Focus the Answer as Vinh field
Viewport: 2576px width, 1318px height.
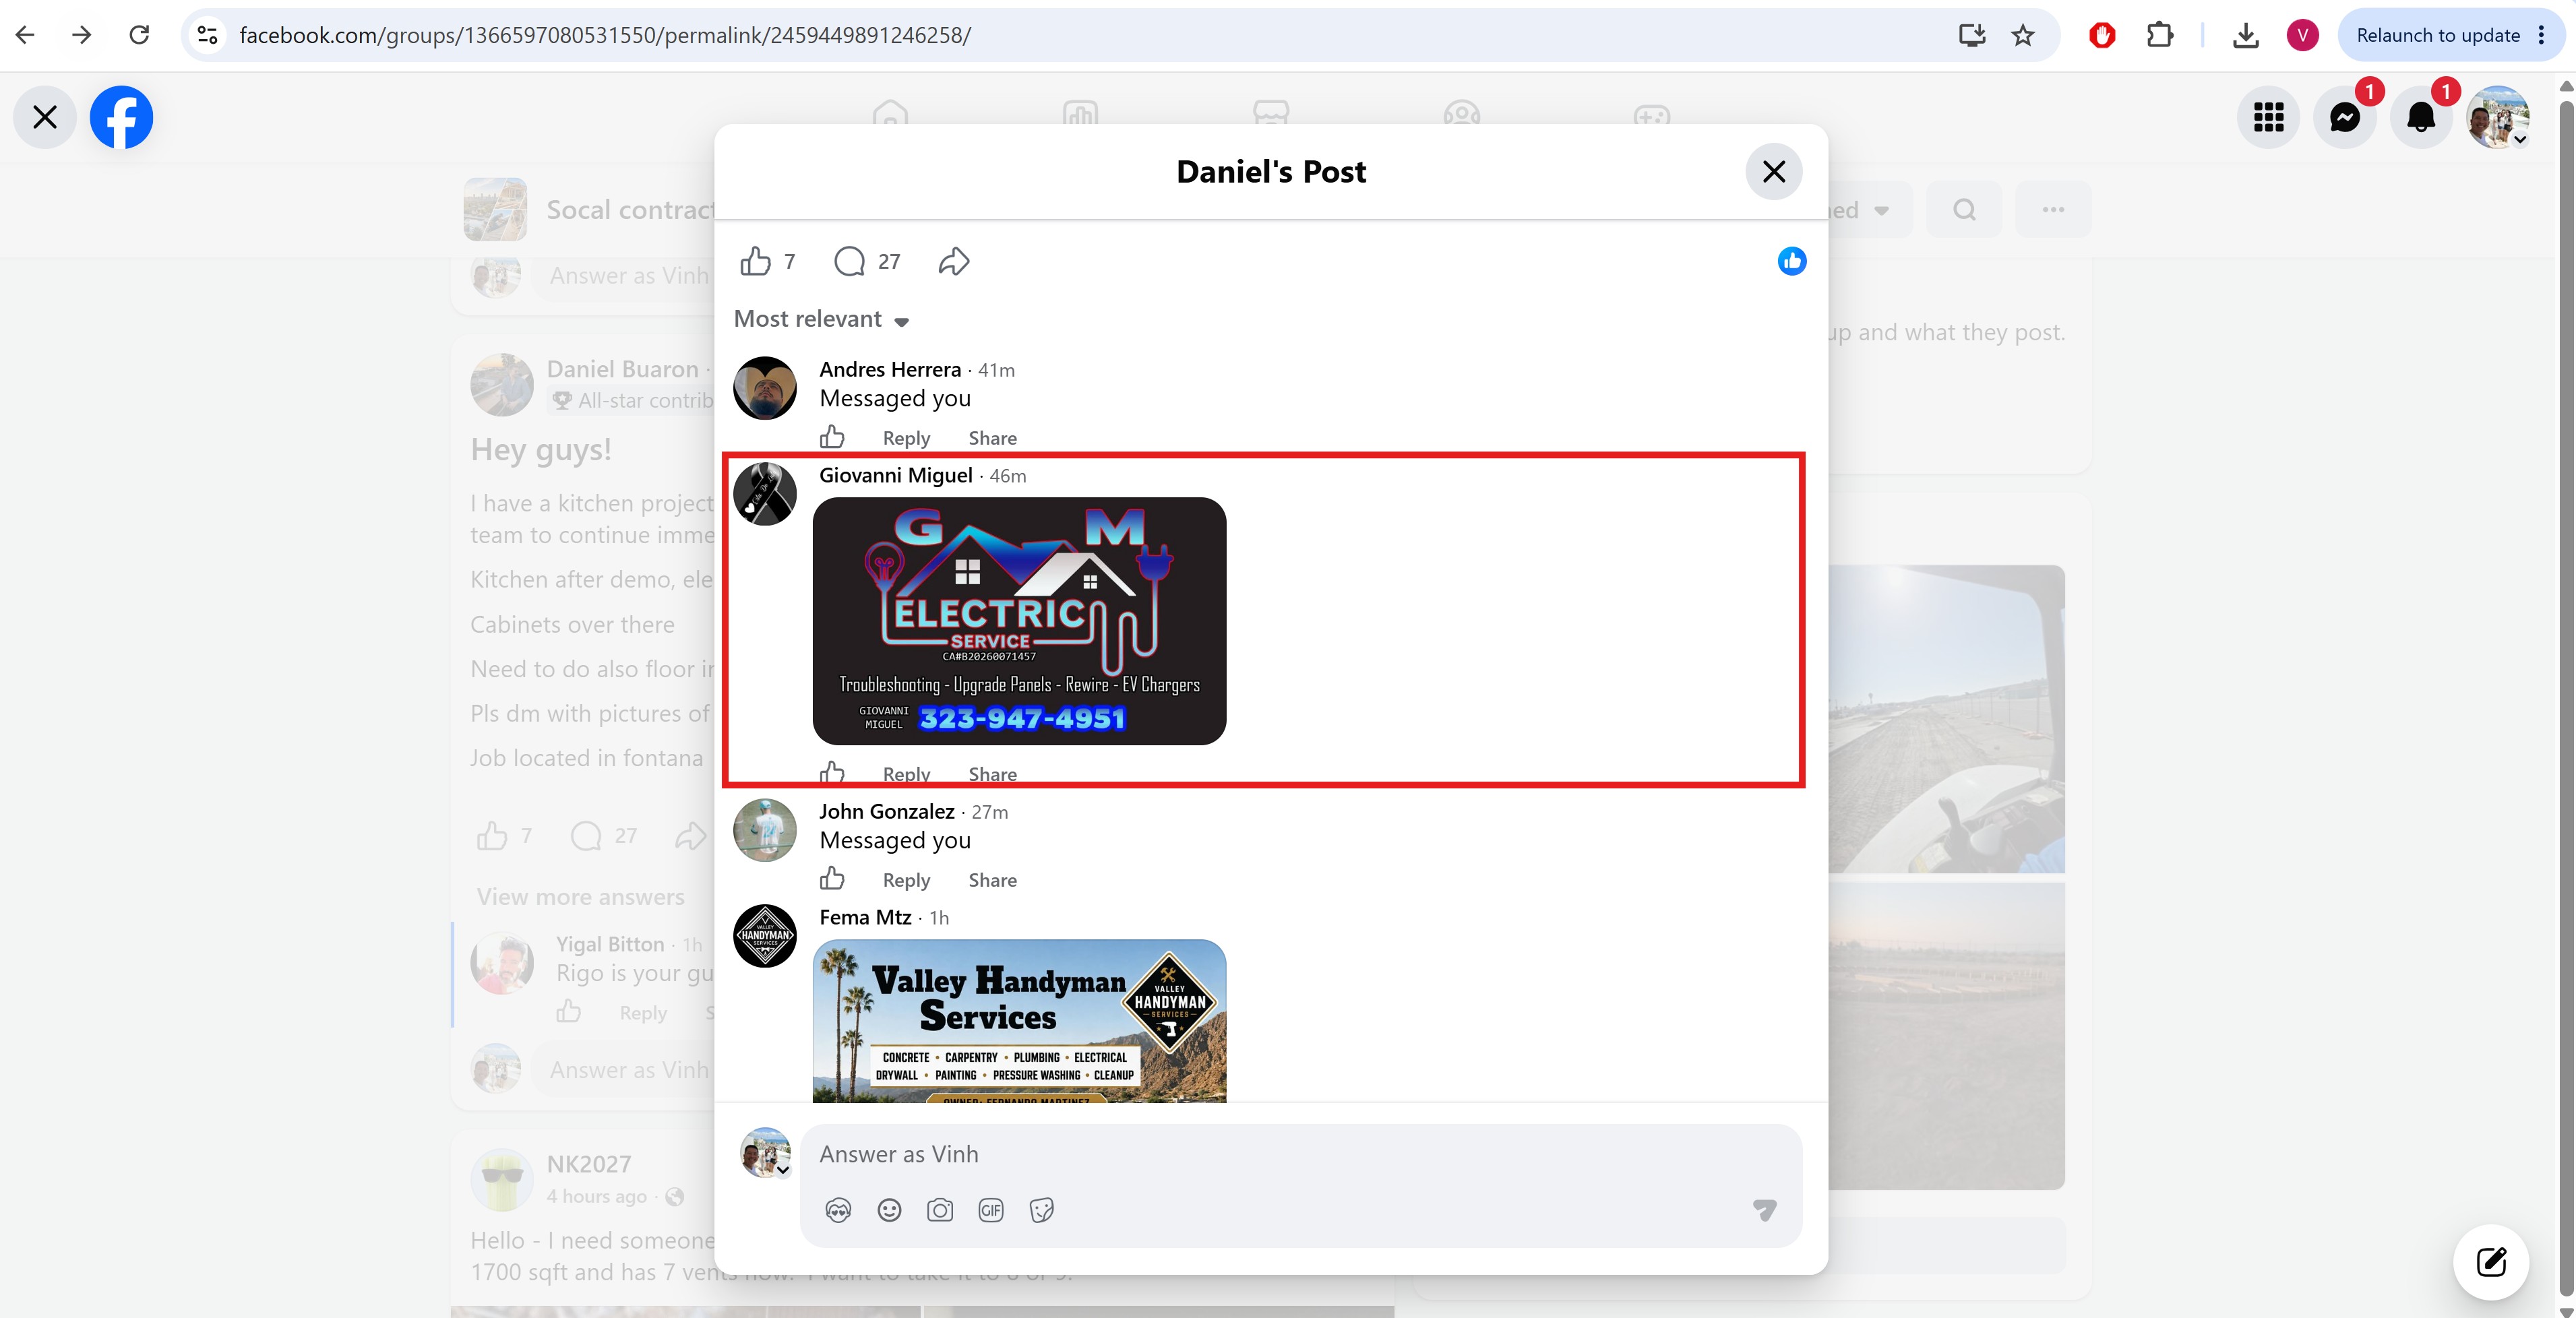coord(1300,1154)
